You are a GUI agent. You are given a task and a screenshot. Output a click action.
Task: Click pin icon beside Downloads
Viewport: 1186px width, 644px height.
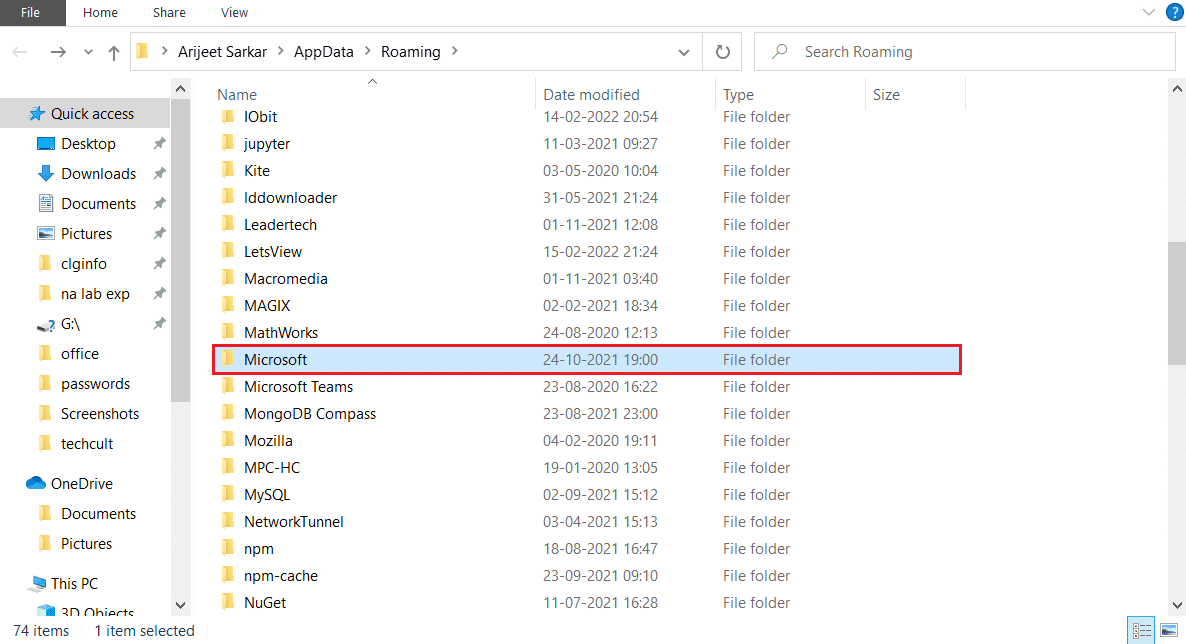coord(159,173)
